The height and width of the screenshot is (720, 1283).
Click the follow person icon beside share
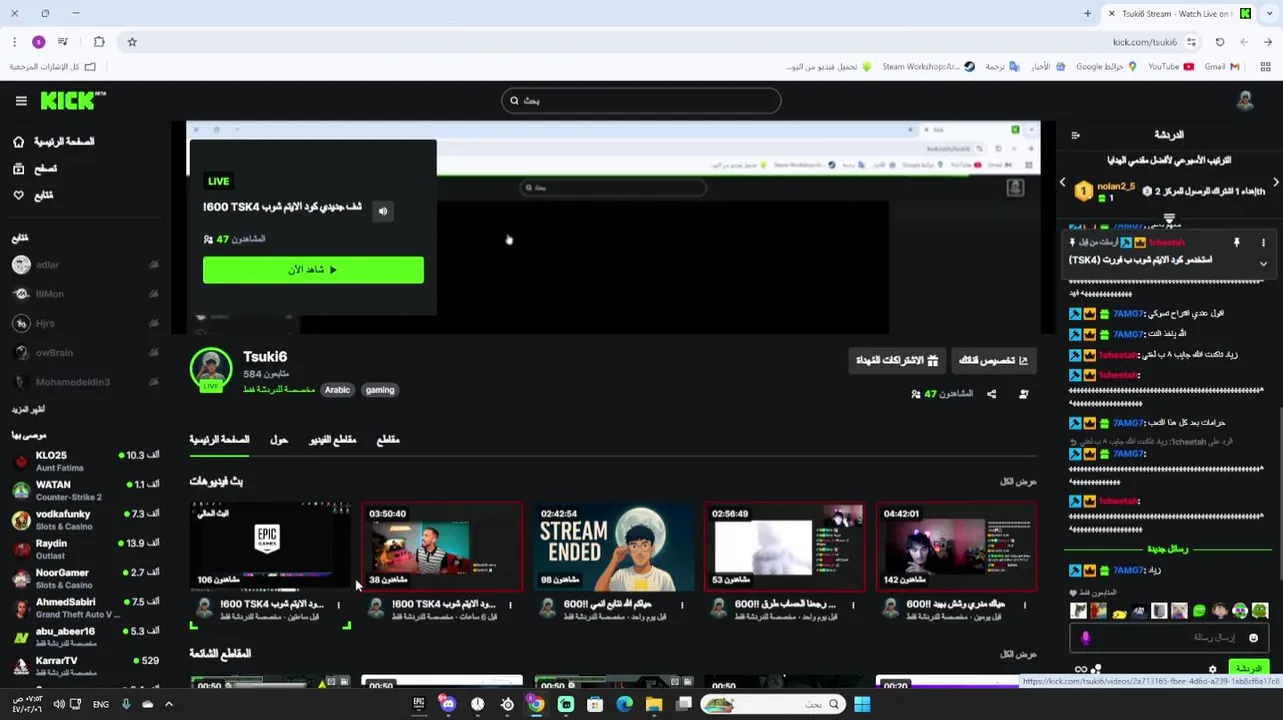coord(1023,394)
